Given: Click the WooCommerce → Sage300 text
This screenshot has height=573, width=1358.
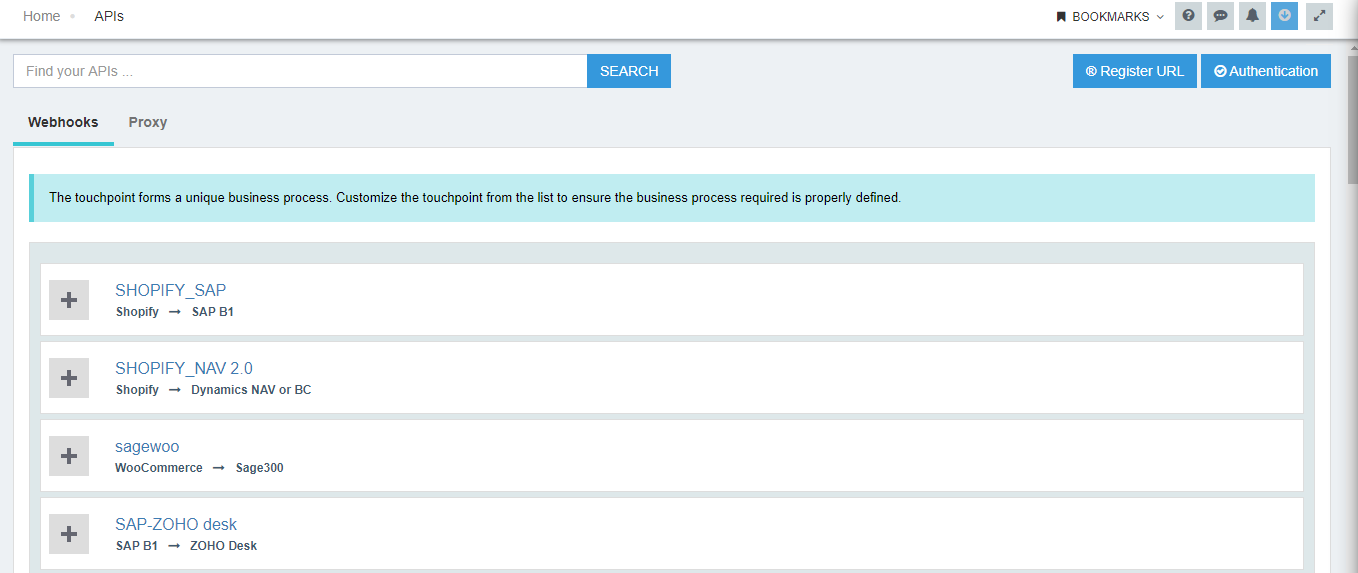Looking at the screenshot, I should (199, 468).
